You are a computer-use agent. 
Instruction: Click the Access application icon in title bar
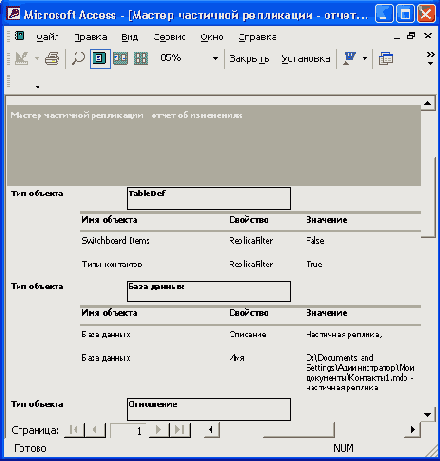click(x=14, y=14)
